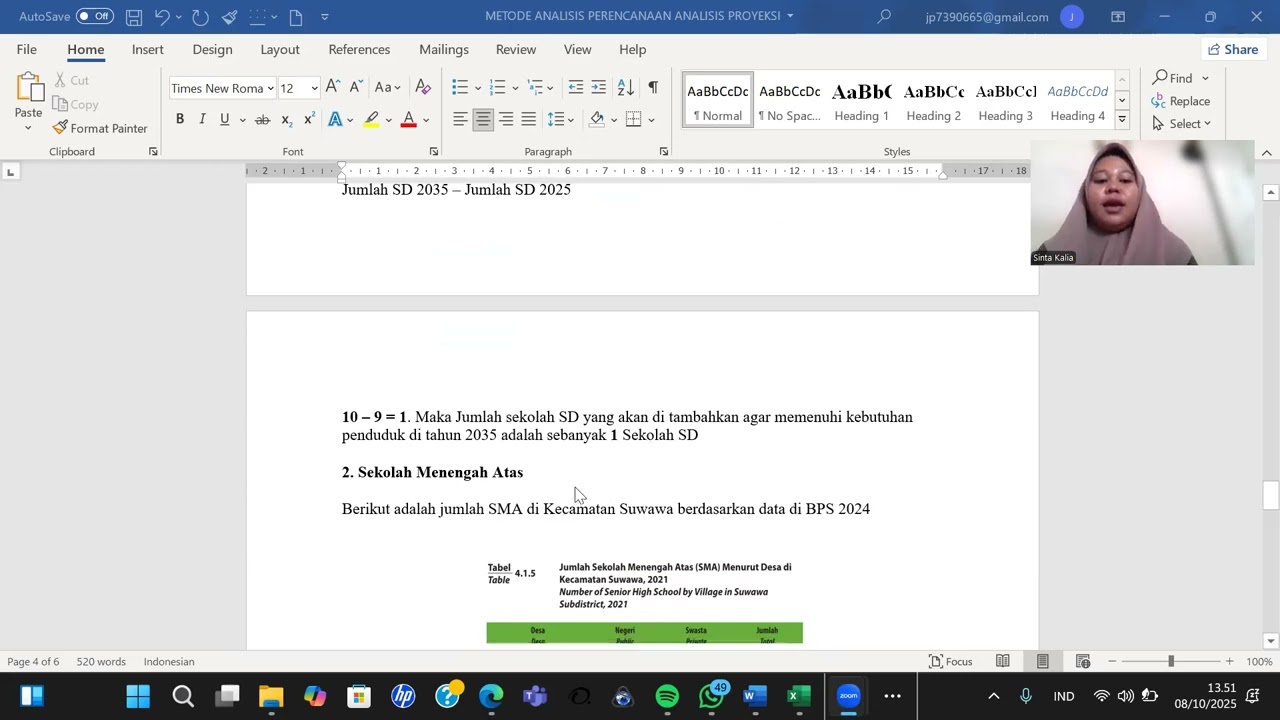Apply subscript formatting

(x=286, y=120)
